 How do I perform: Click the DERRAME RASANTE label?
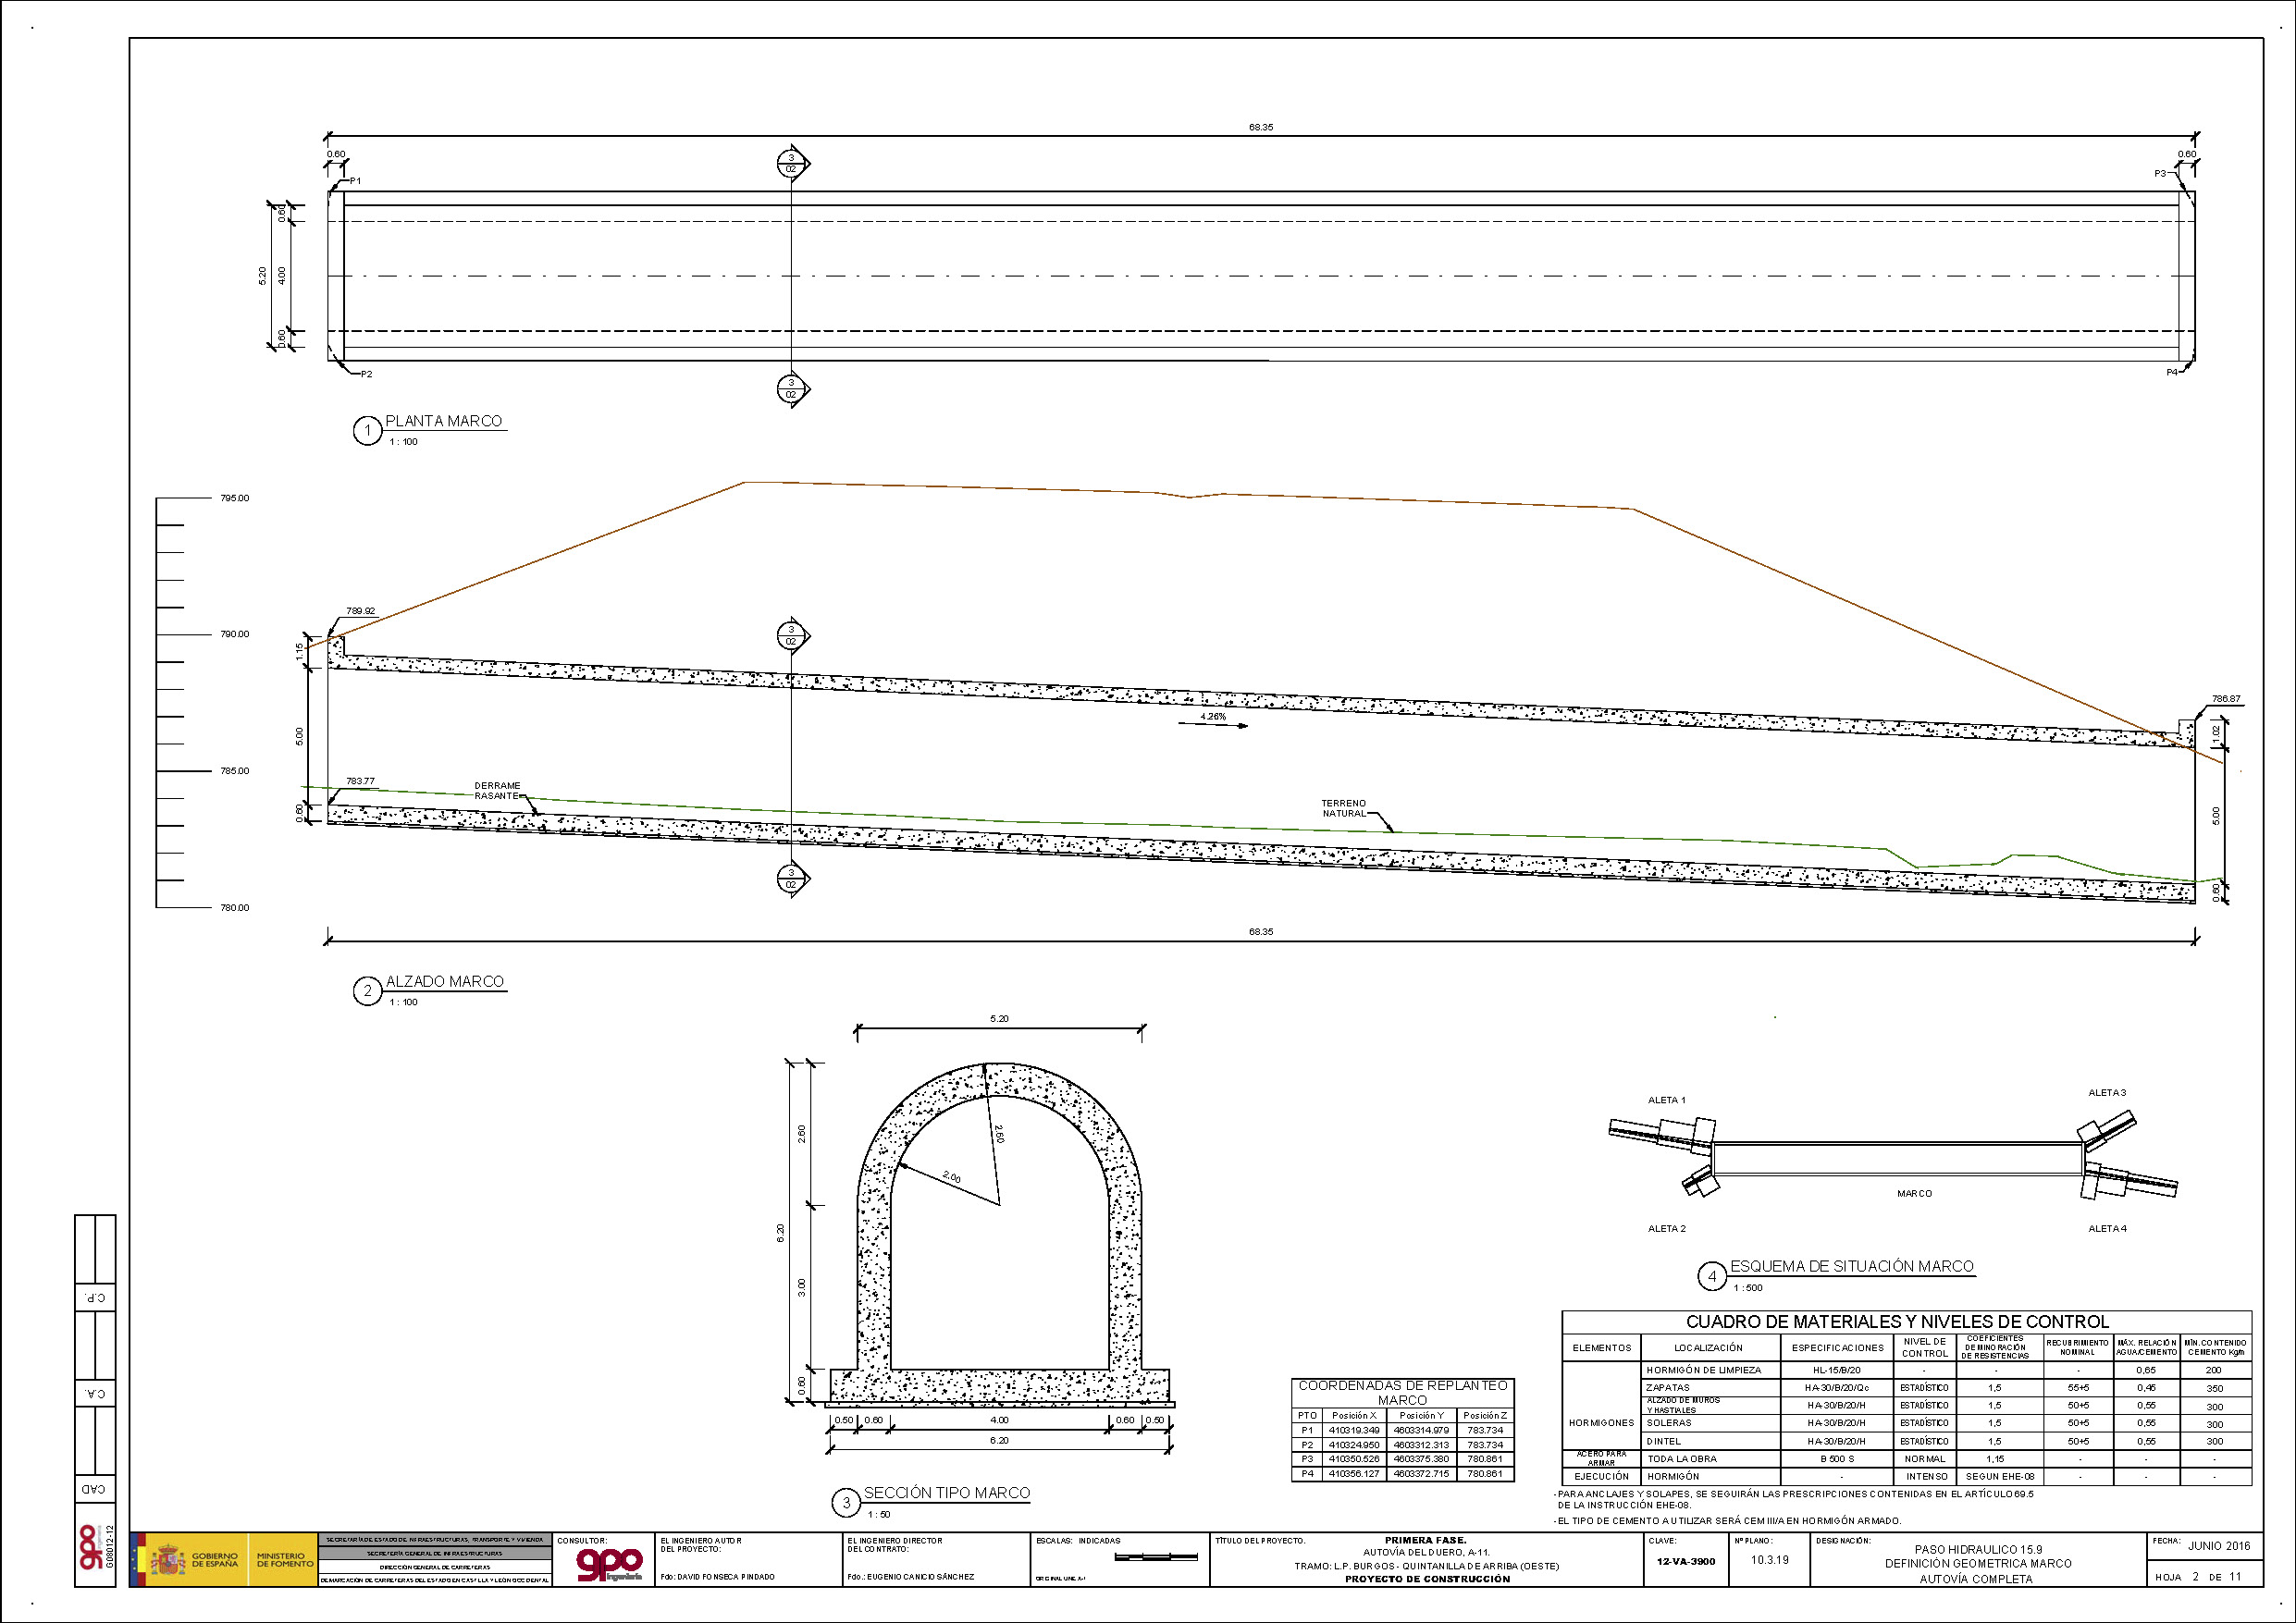(x=497, y=790)
